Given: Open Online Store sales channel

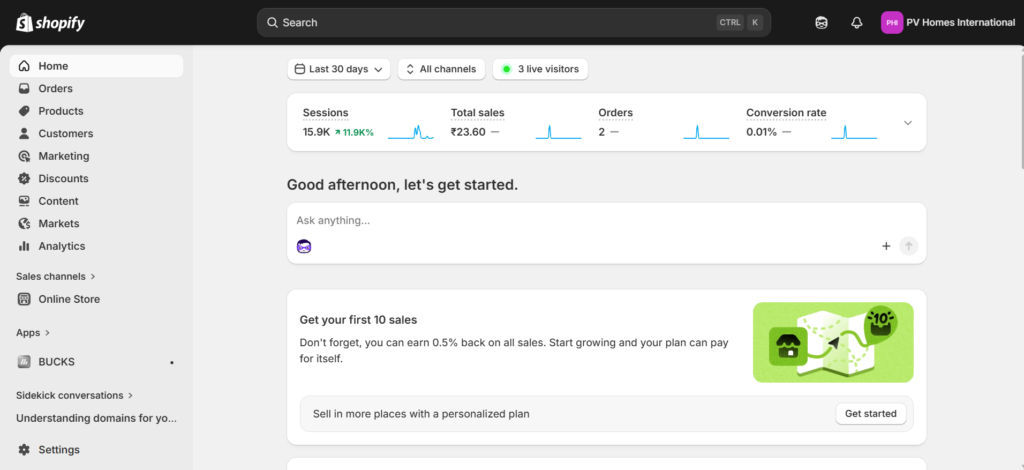Looking at the screenshot, I should [x=69, y=299].
